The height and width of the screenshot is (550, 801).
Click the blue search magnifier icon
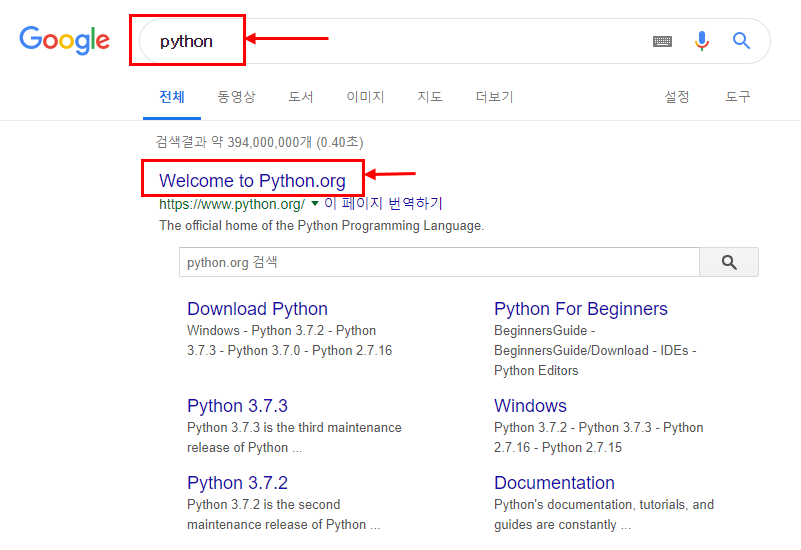pos(741,40)
